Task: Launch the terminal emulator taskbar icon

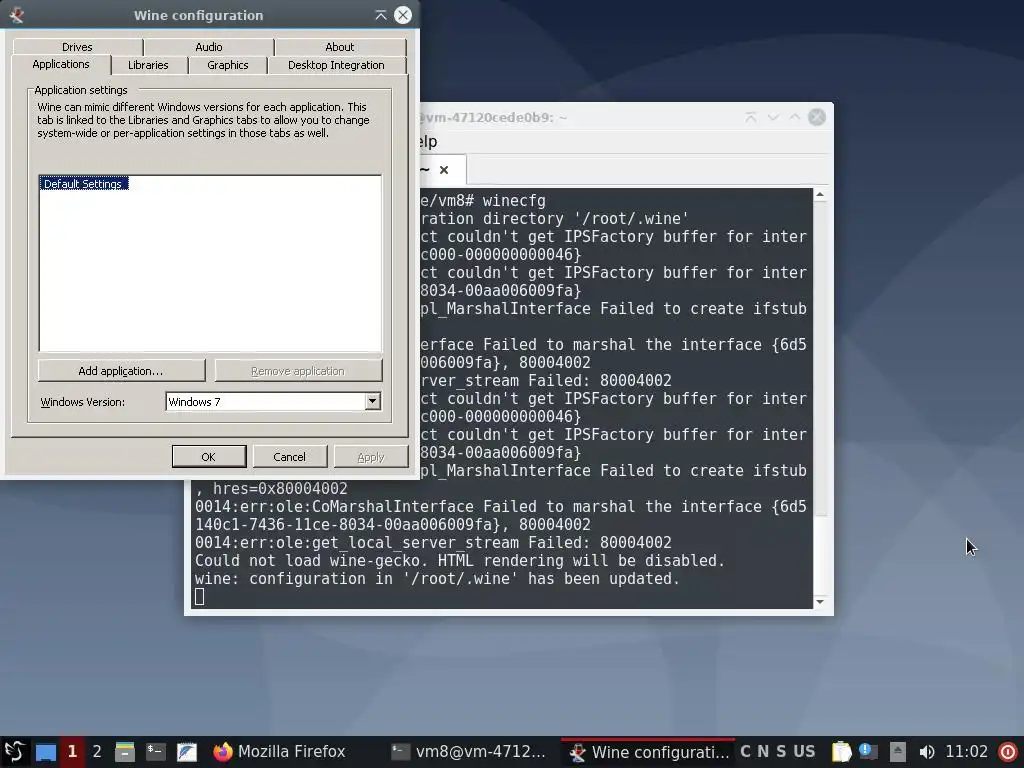Action: tap(155, 752)
